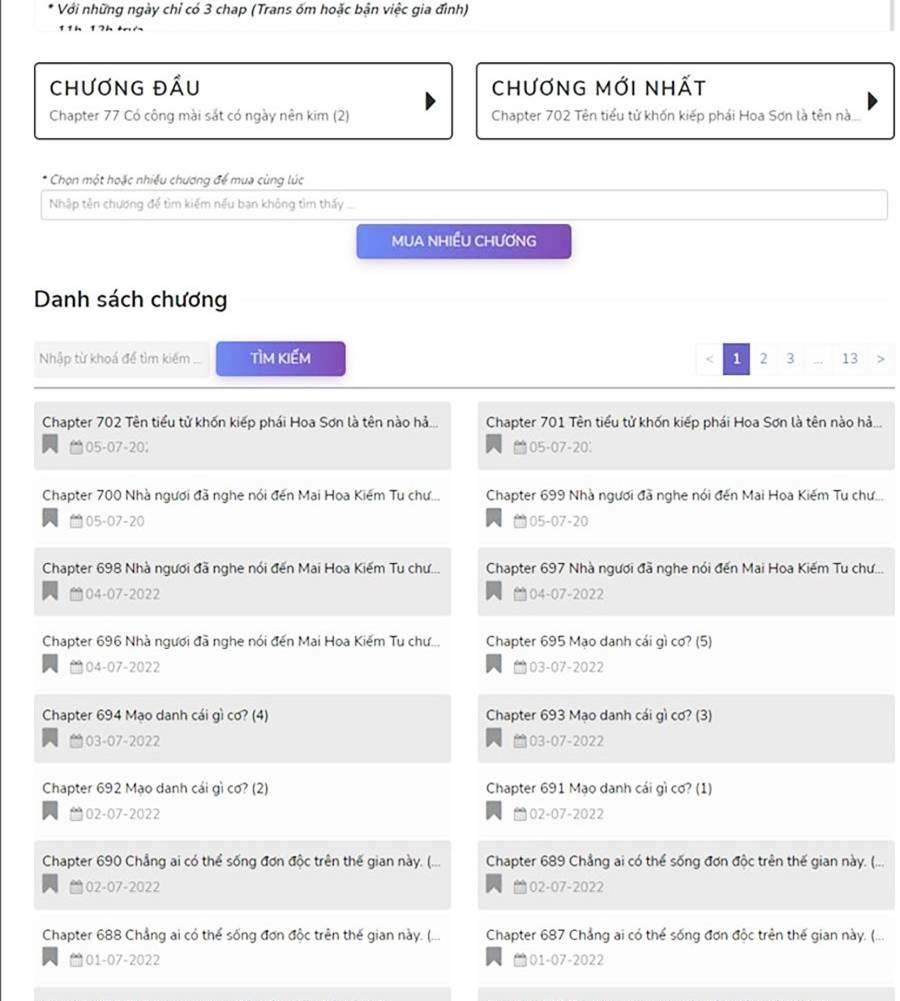Bookmark Chapter 698 using its flag icon
The image size is (900, 1001).
50,592
